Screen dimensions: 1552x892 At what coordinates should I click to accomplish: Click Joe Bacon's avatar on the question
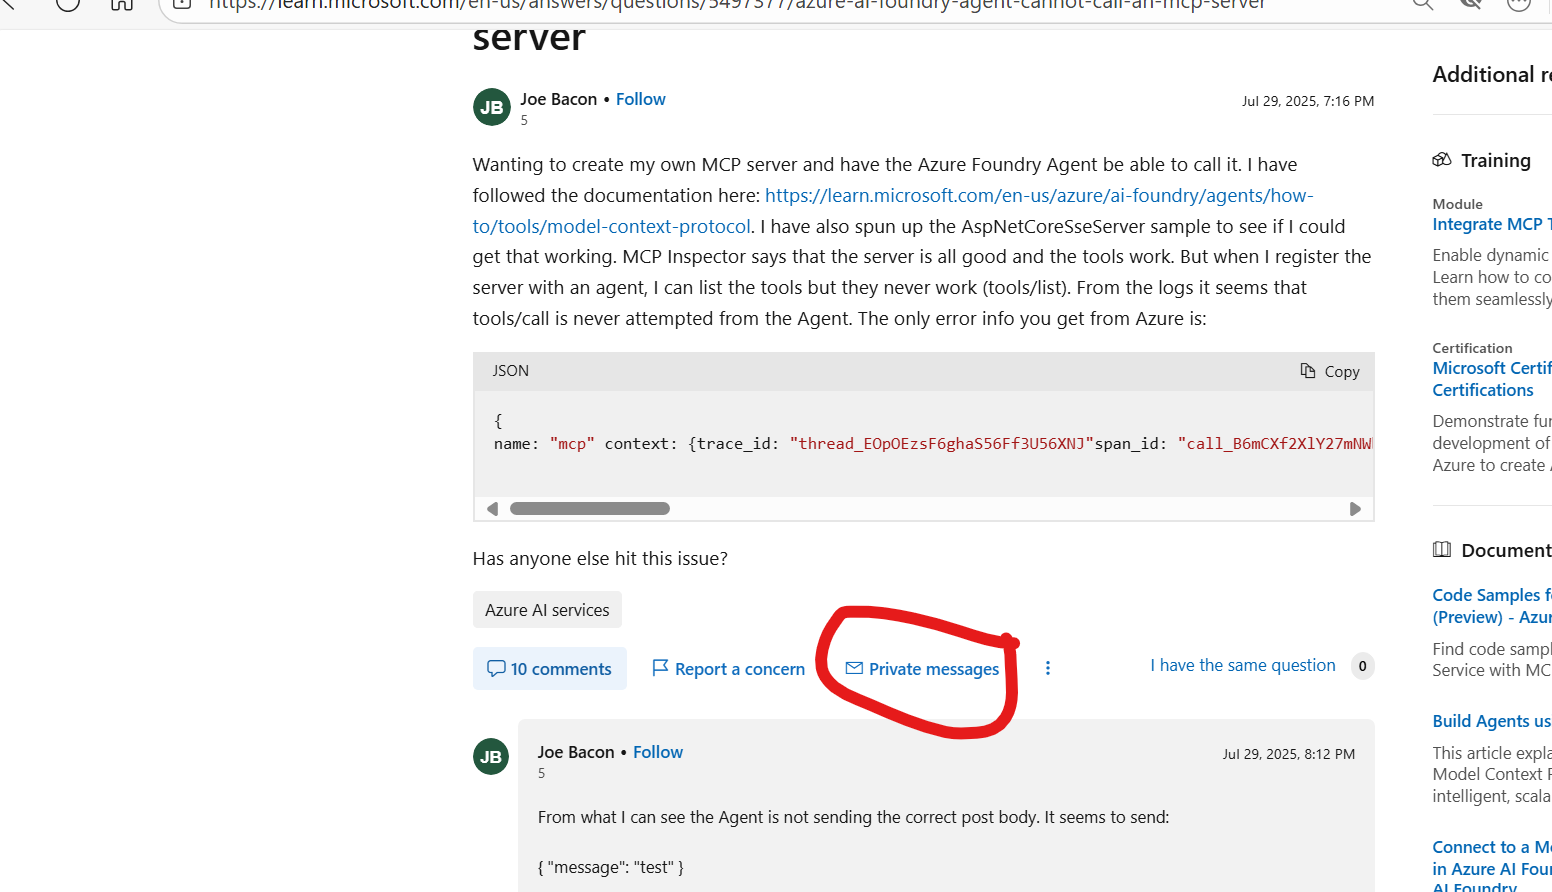point(491,107)
